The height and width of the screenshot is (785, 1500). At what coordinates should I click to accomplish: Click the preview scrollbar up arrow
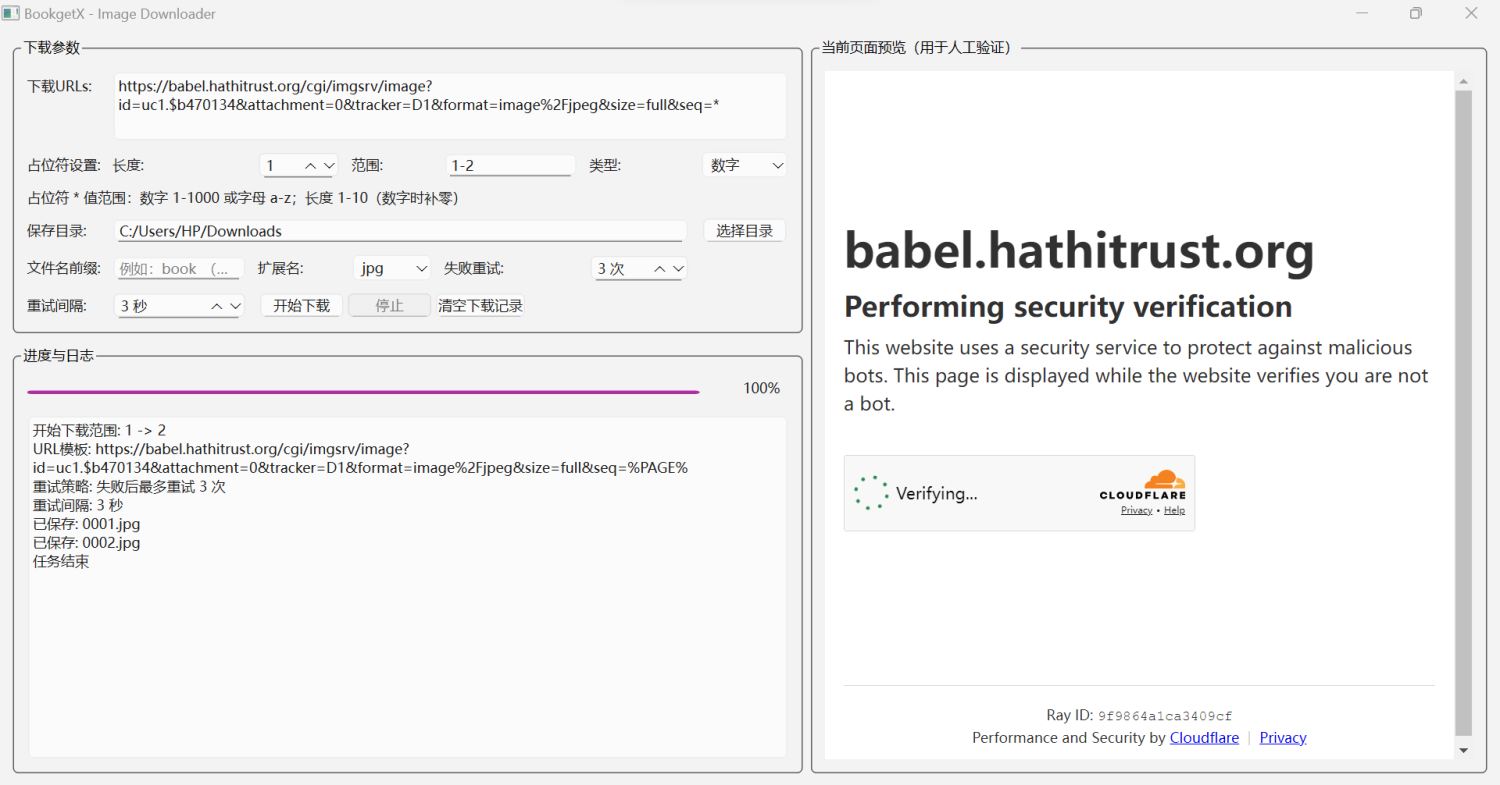click(1463, 81)
